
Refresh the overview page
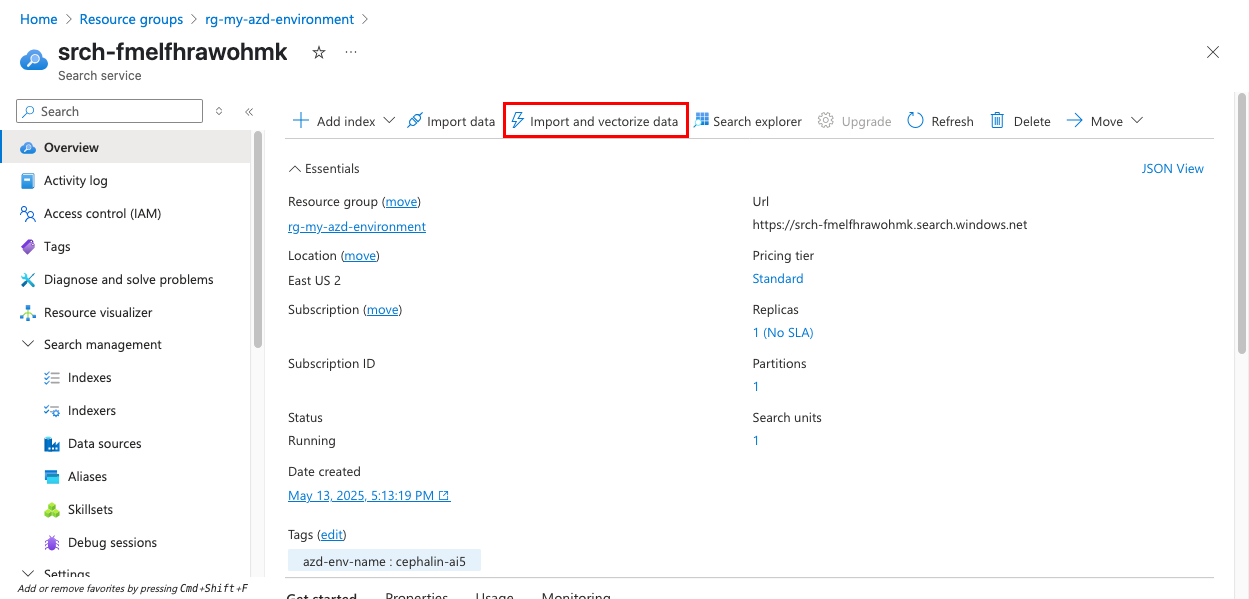point(940,121)
